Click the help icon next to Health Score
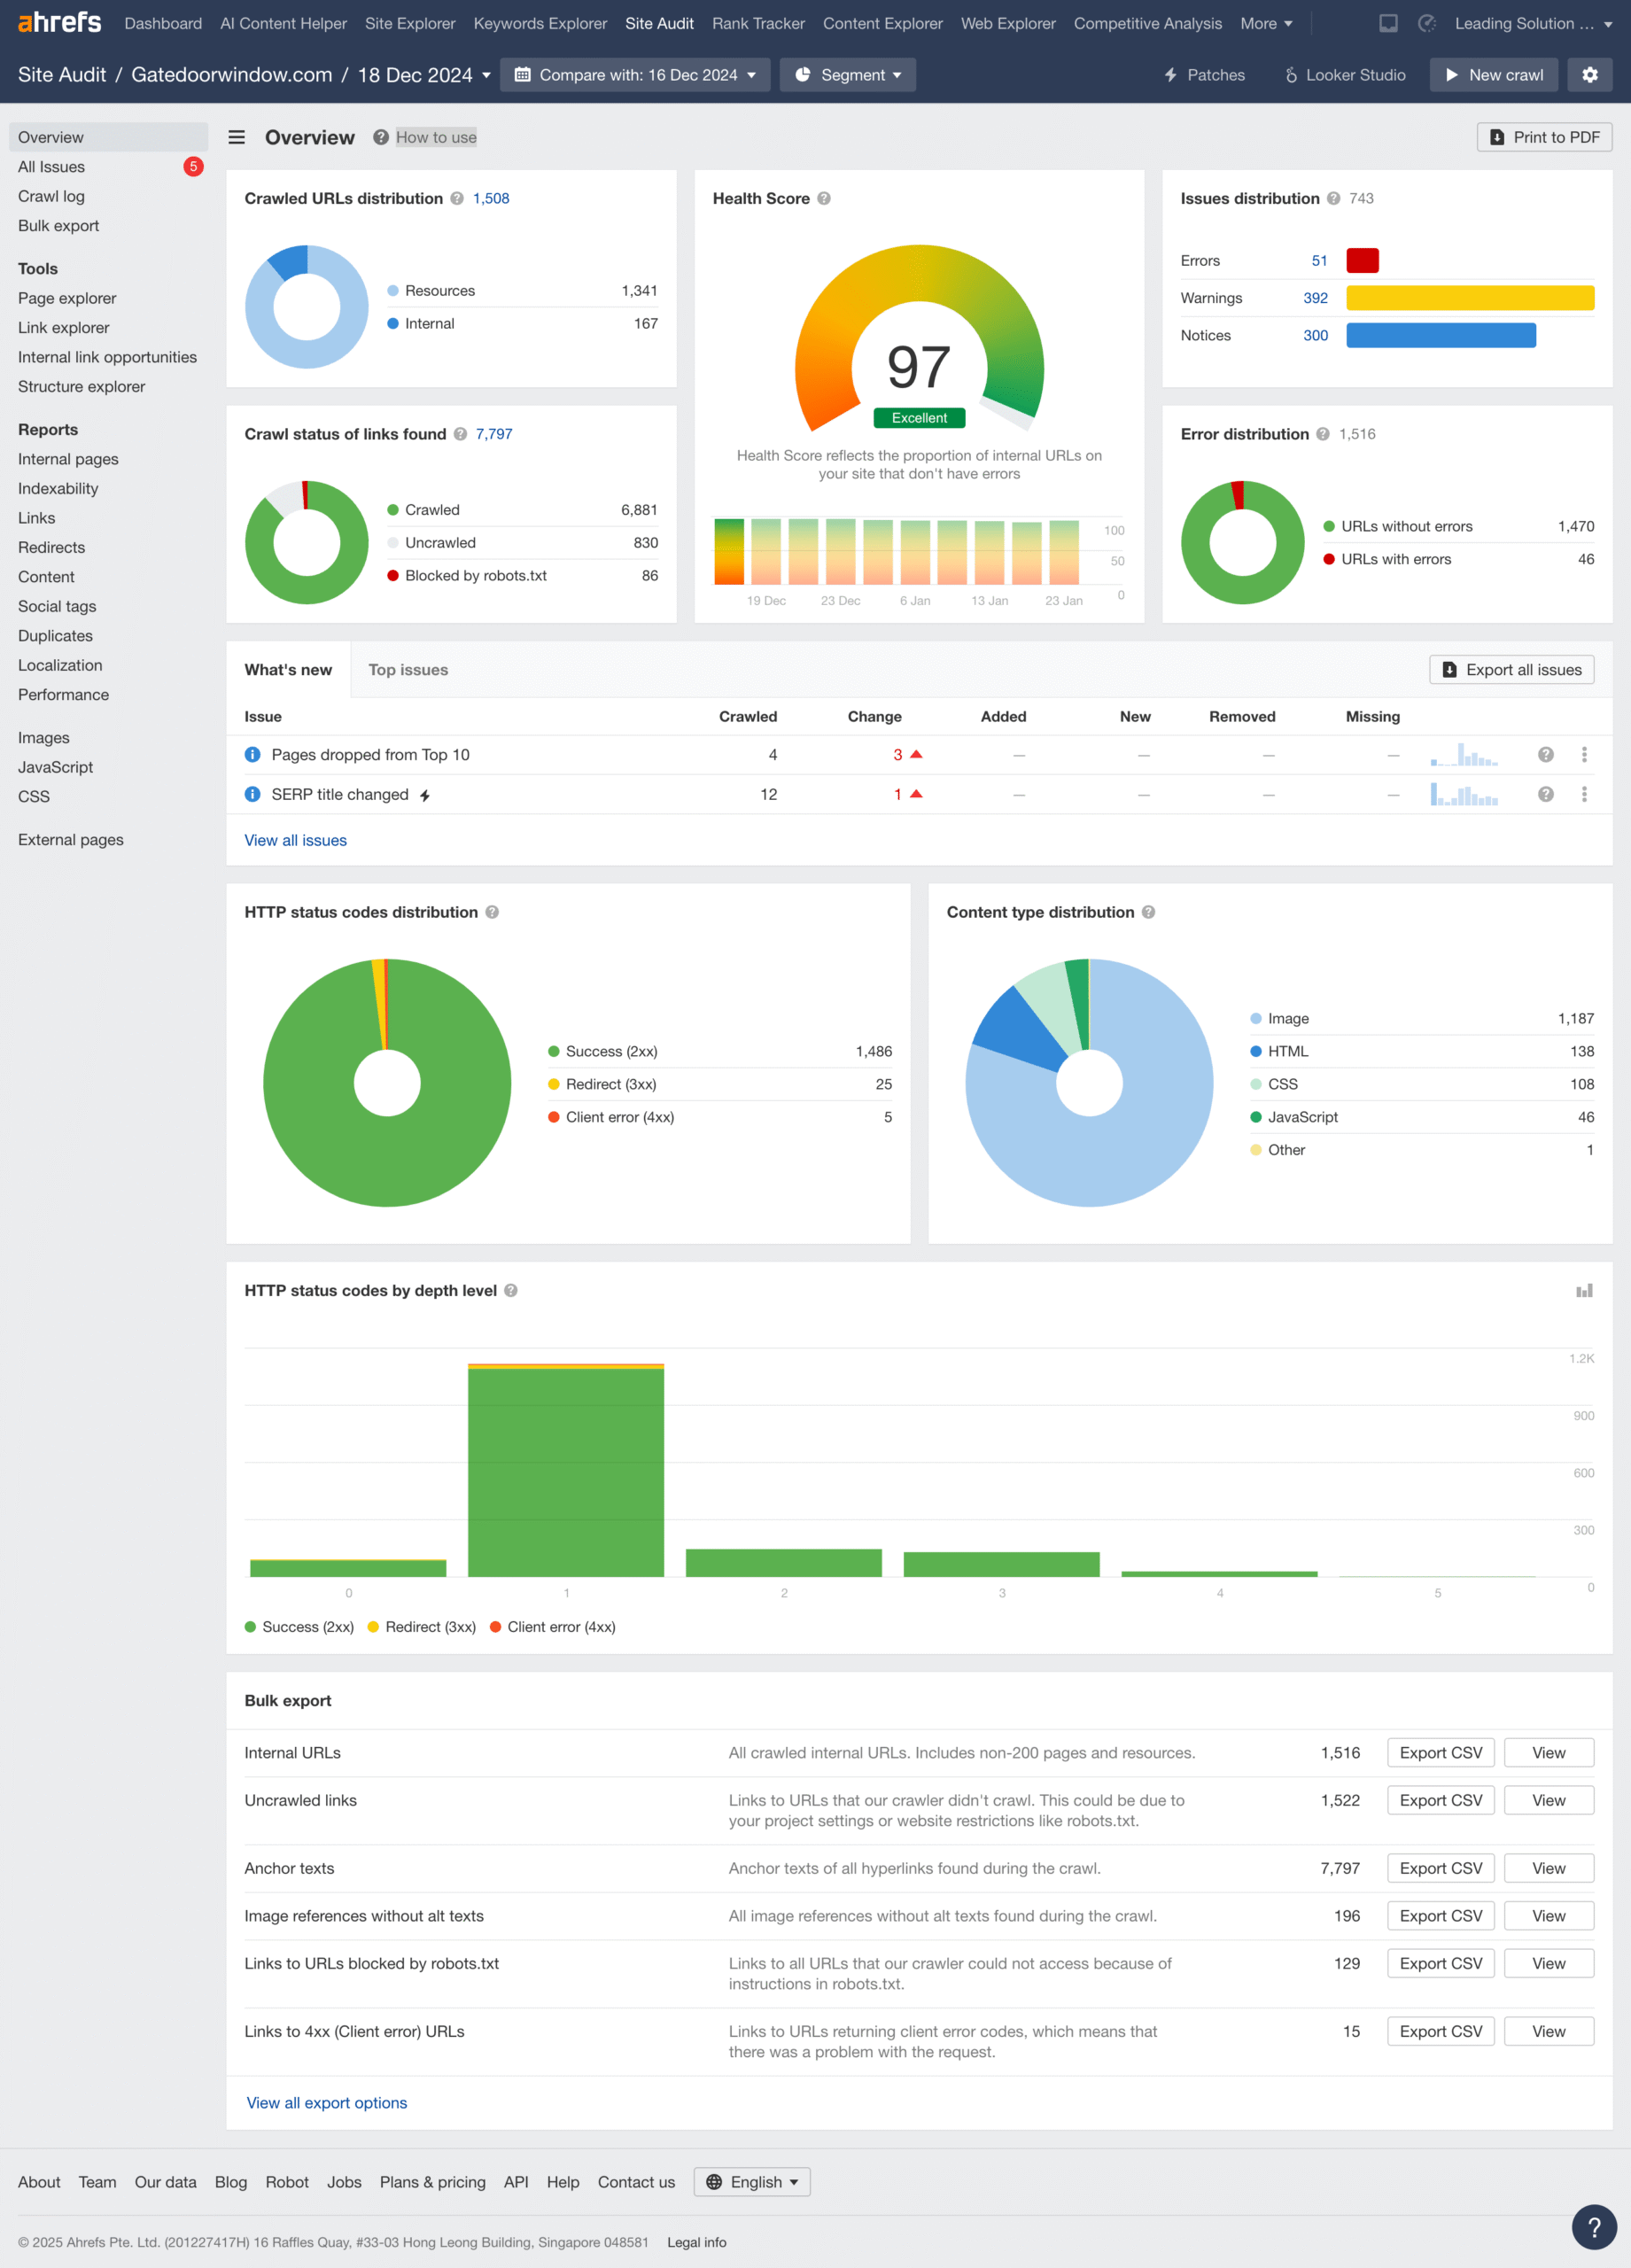This screenshot has width=1631, height=2268. 824,198
